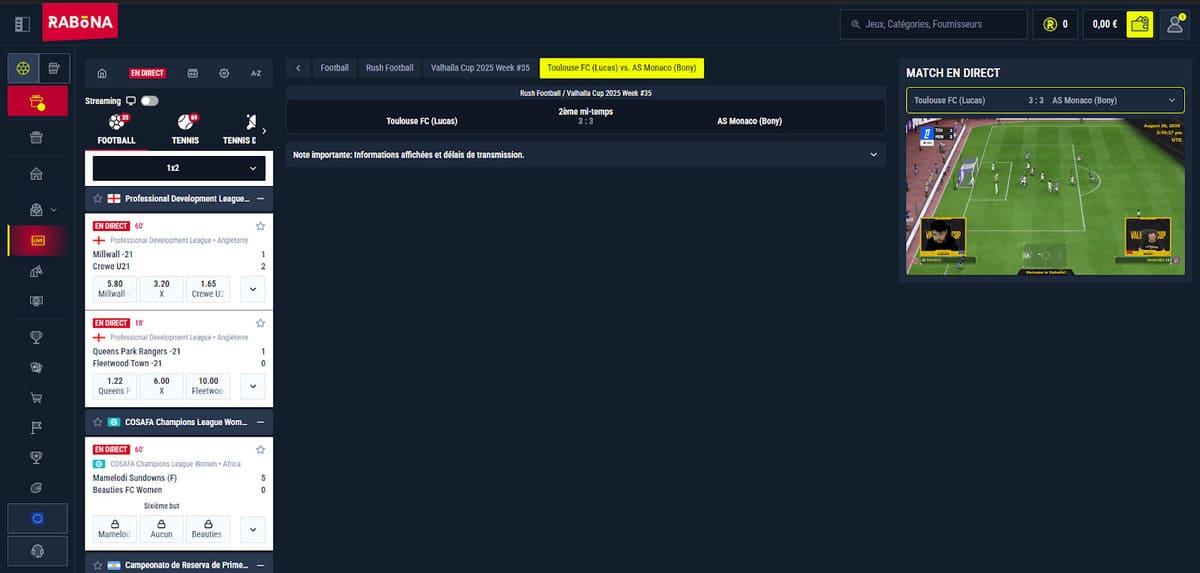Favorite the Millwall -21 vs Crewe U21 match

260,226
